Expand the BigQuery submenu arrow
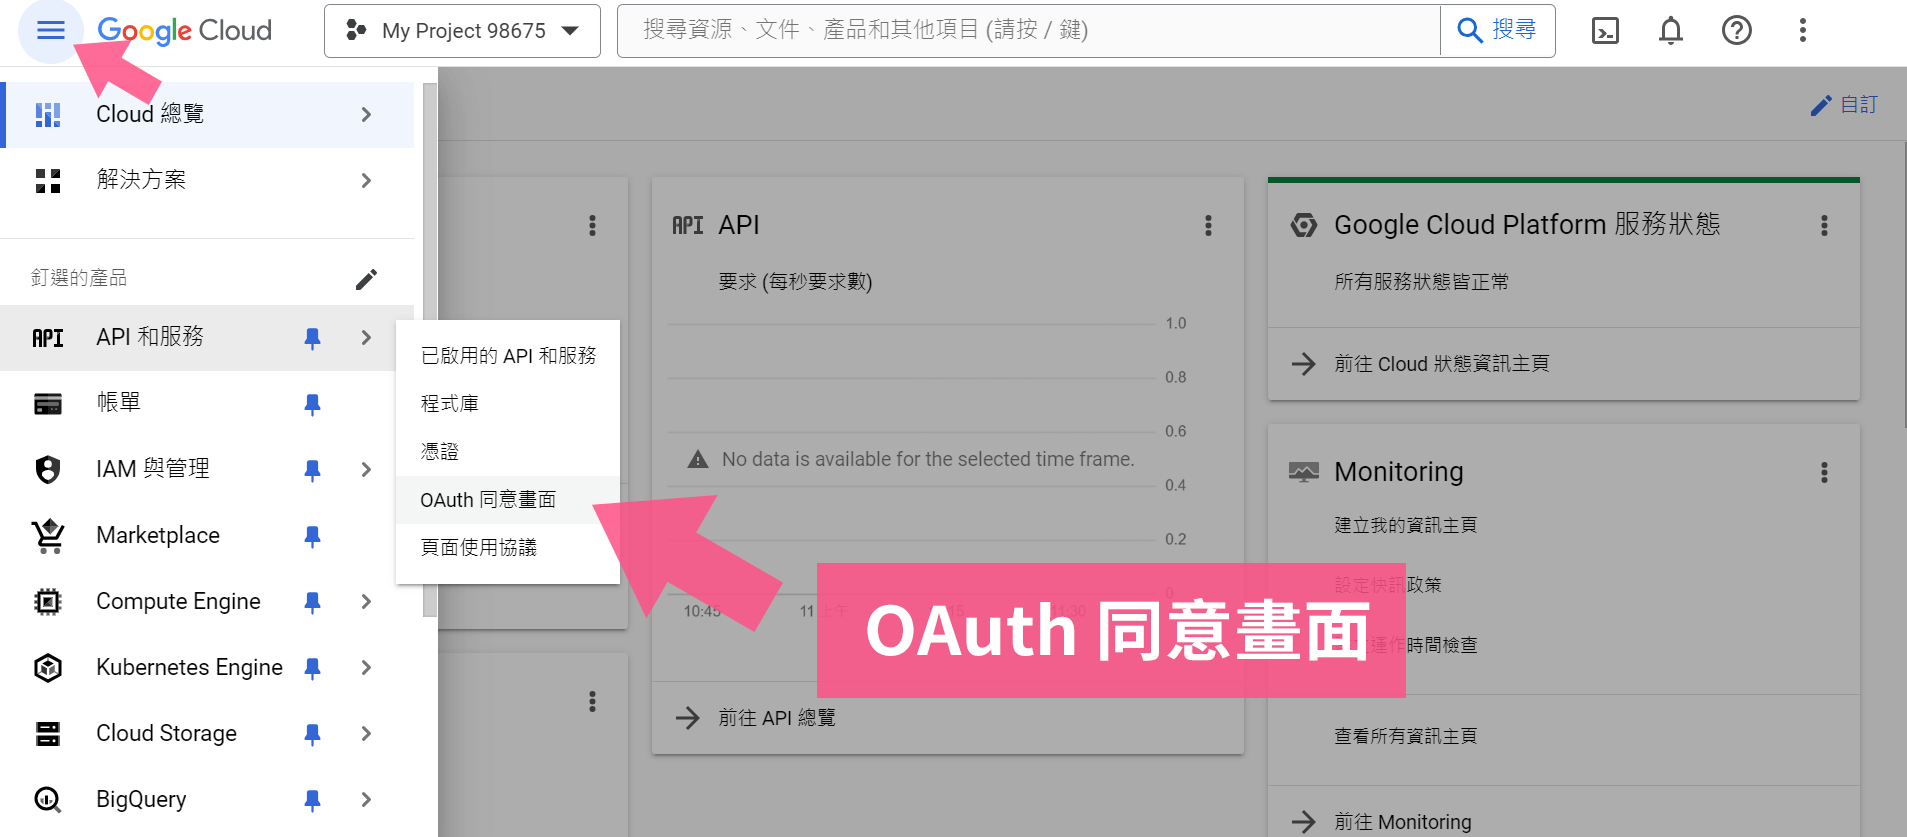Screen dimensions: 1907x837 point(366,800)
